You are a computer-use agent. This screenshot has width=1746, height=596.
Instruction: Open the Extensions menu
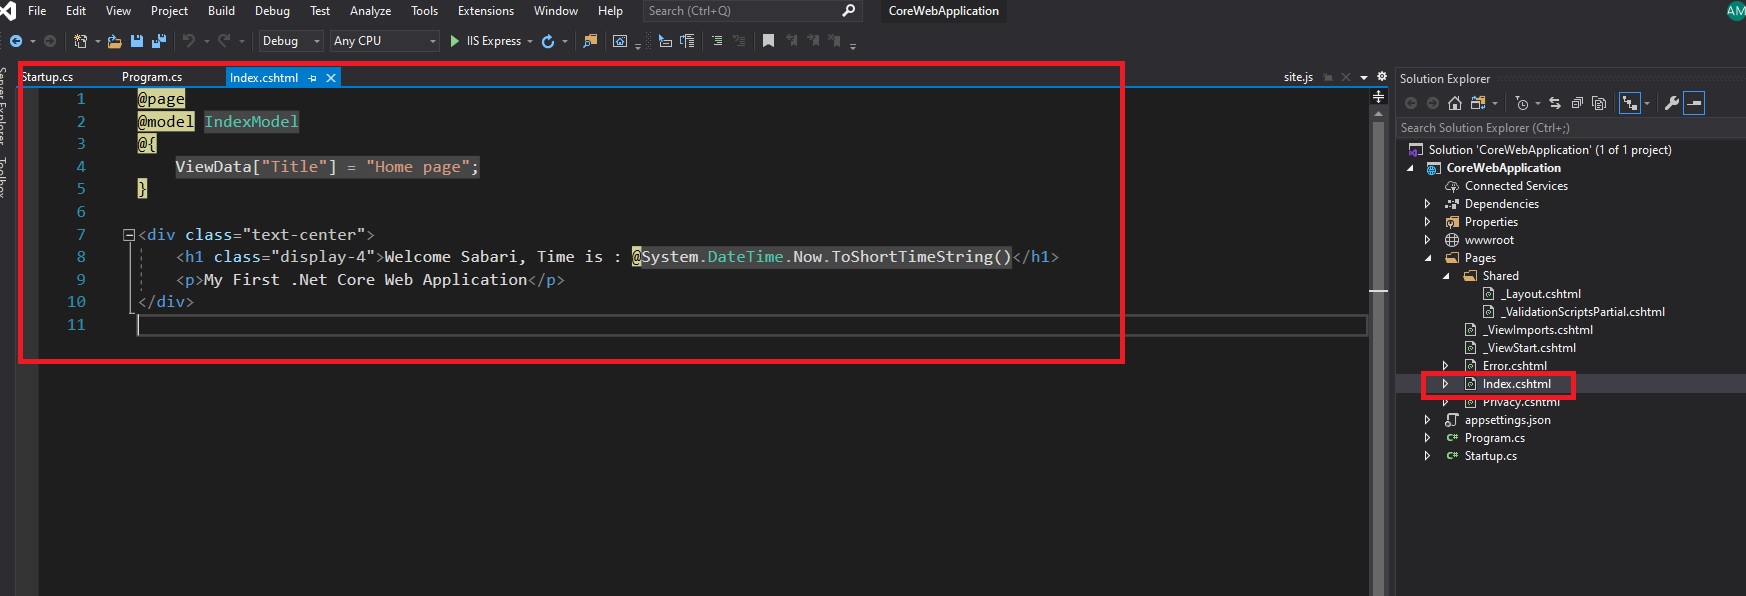tap(486, 11)
